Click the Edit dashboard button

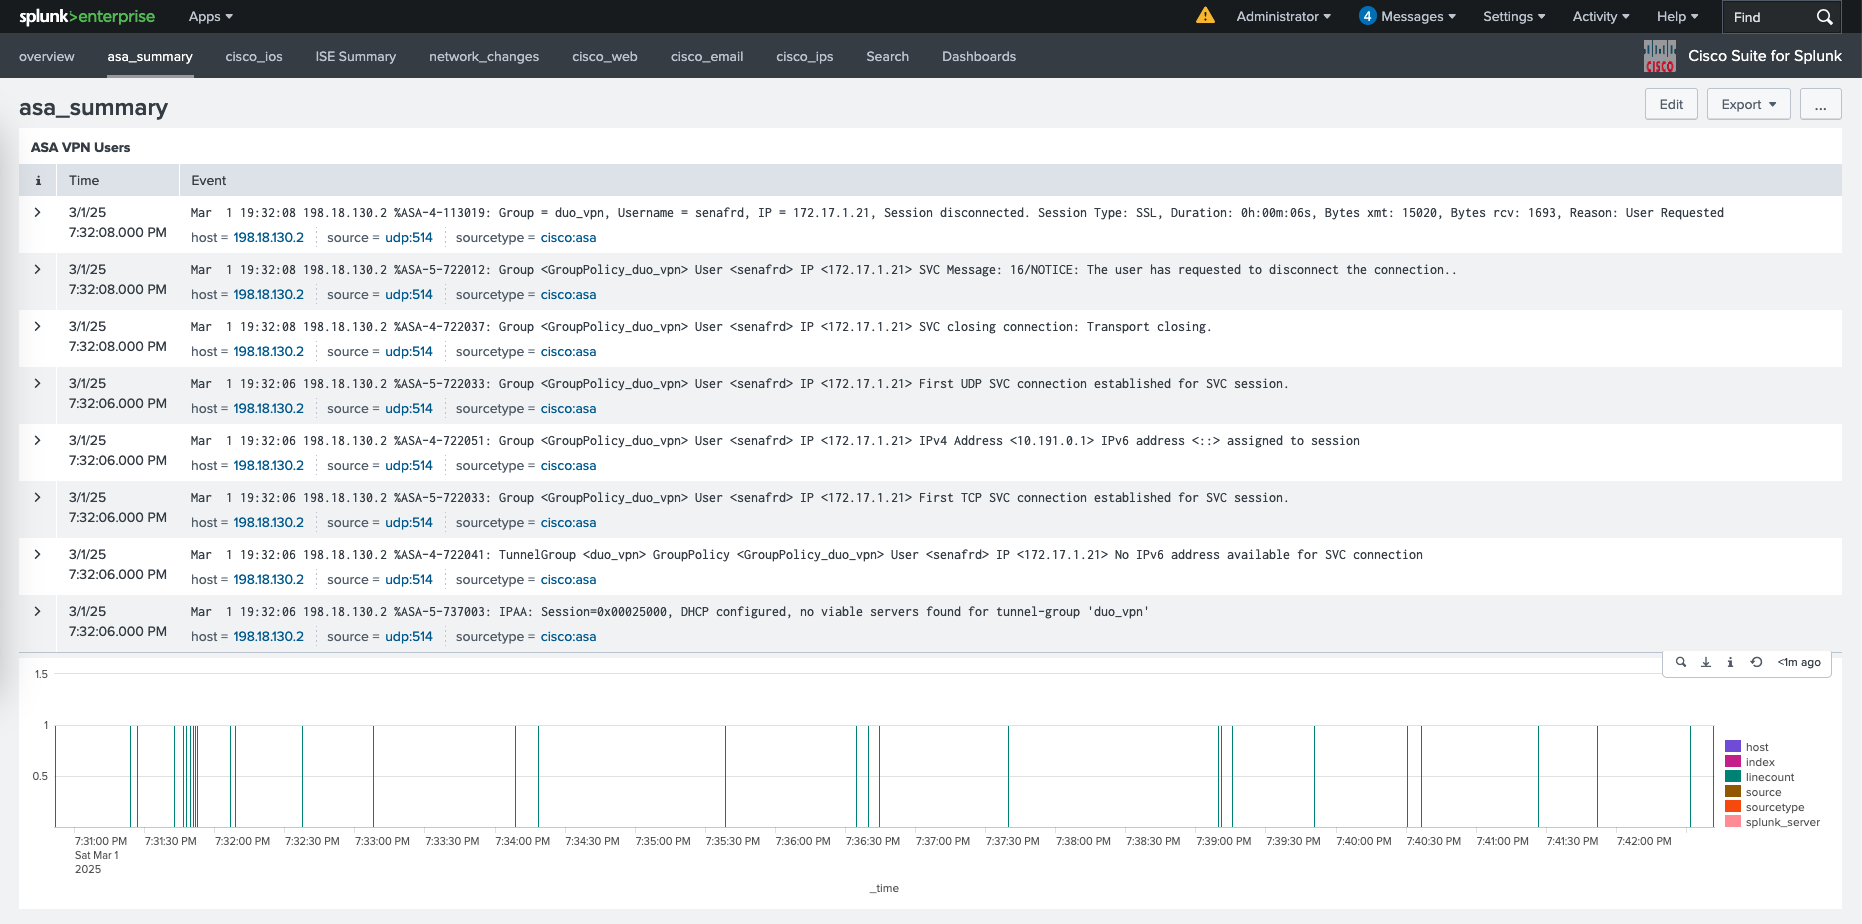1670,104
